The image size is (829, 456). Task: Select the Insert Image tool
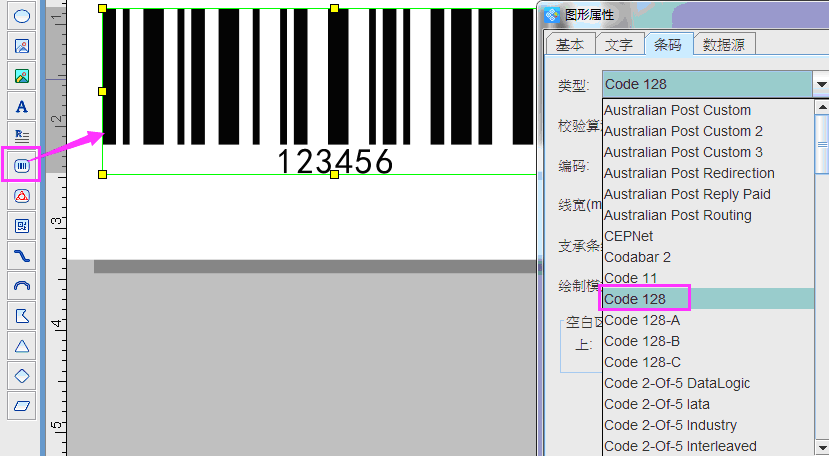[22, 47]
